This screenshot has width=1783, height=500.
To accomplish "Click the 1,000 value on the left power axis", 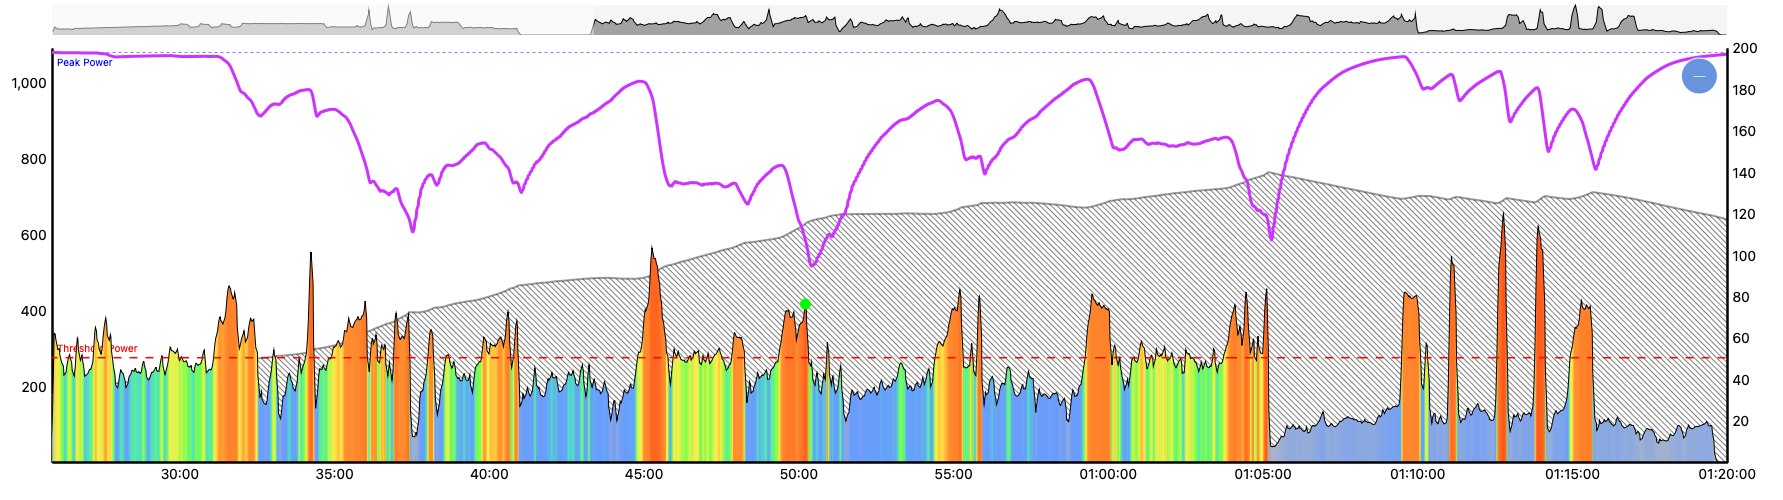I will [x=29, y=83].
